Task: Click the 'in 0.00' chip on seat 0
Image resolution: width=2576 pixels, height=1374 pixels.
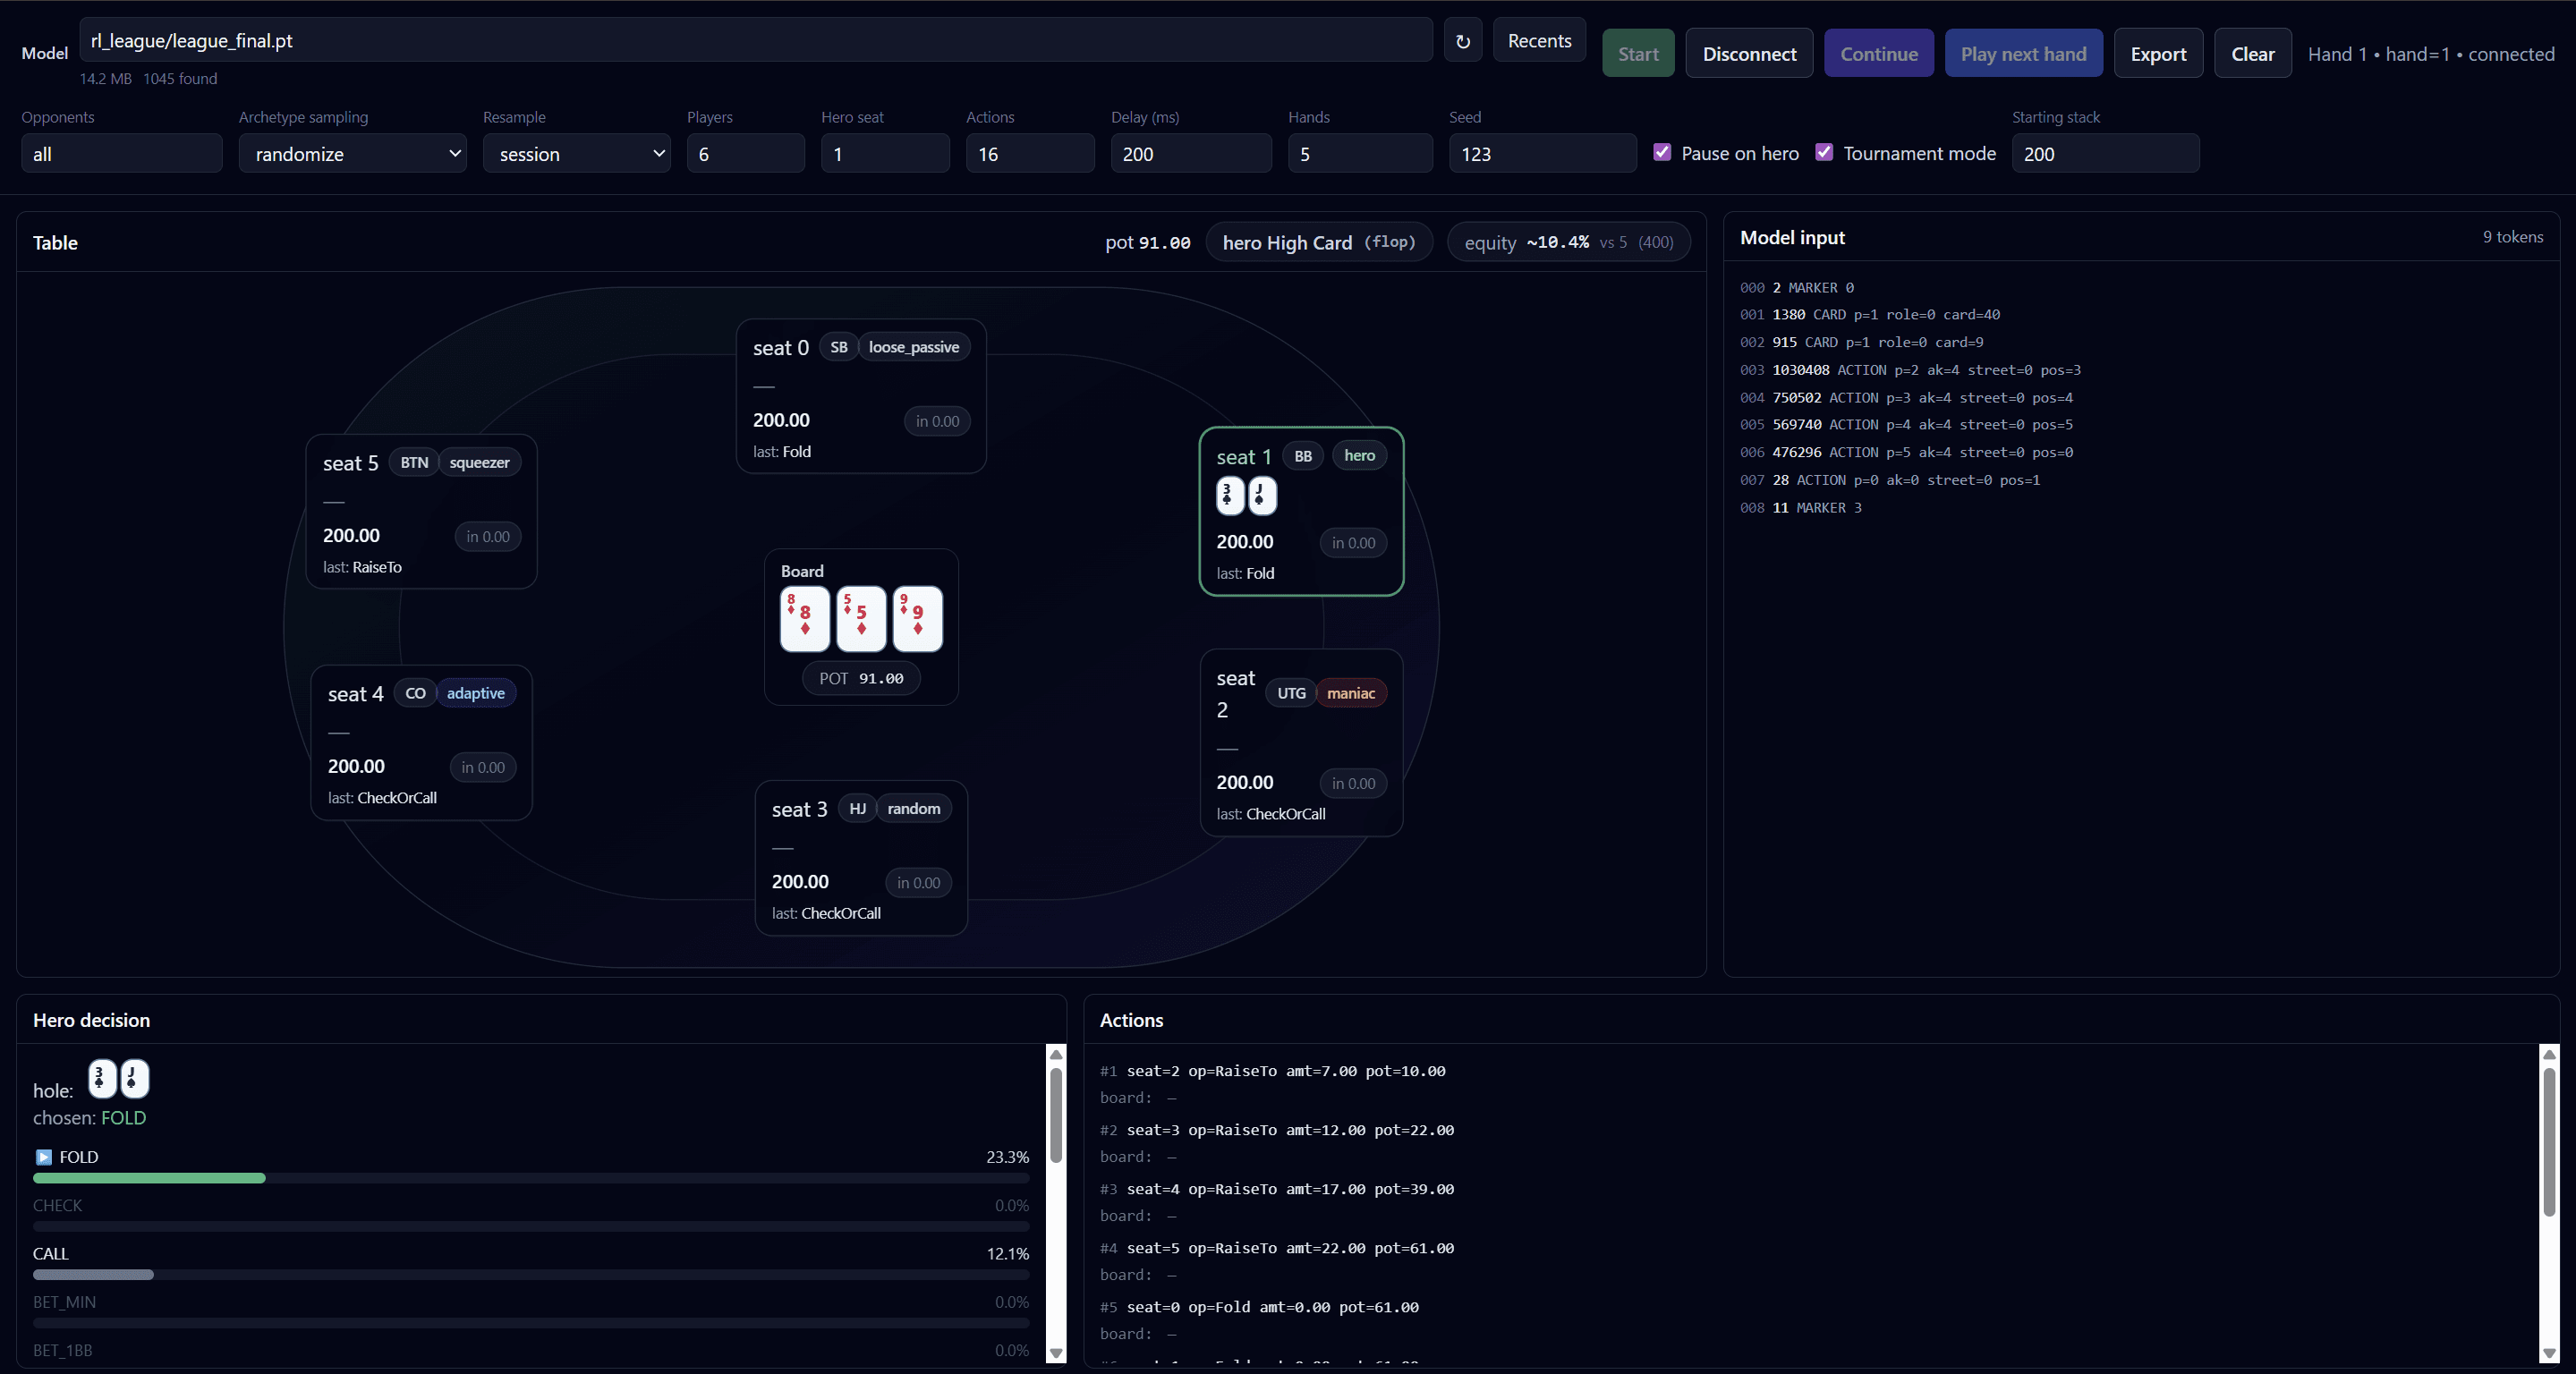Action: coord(937,421)
